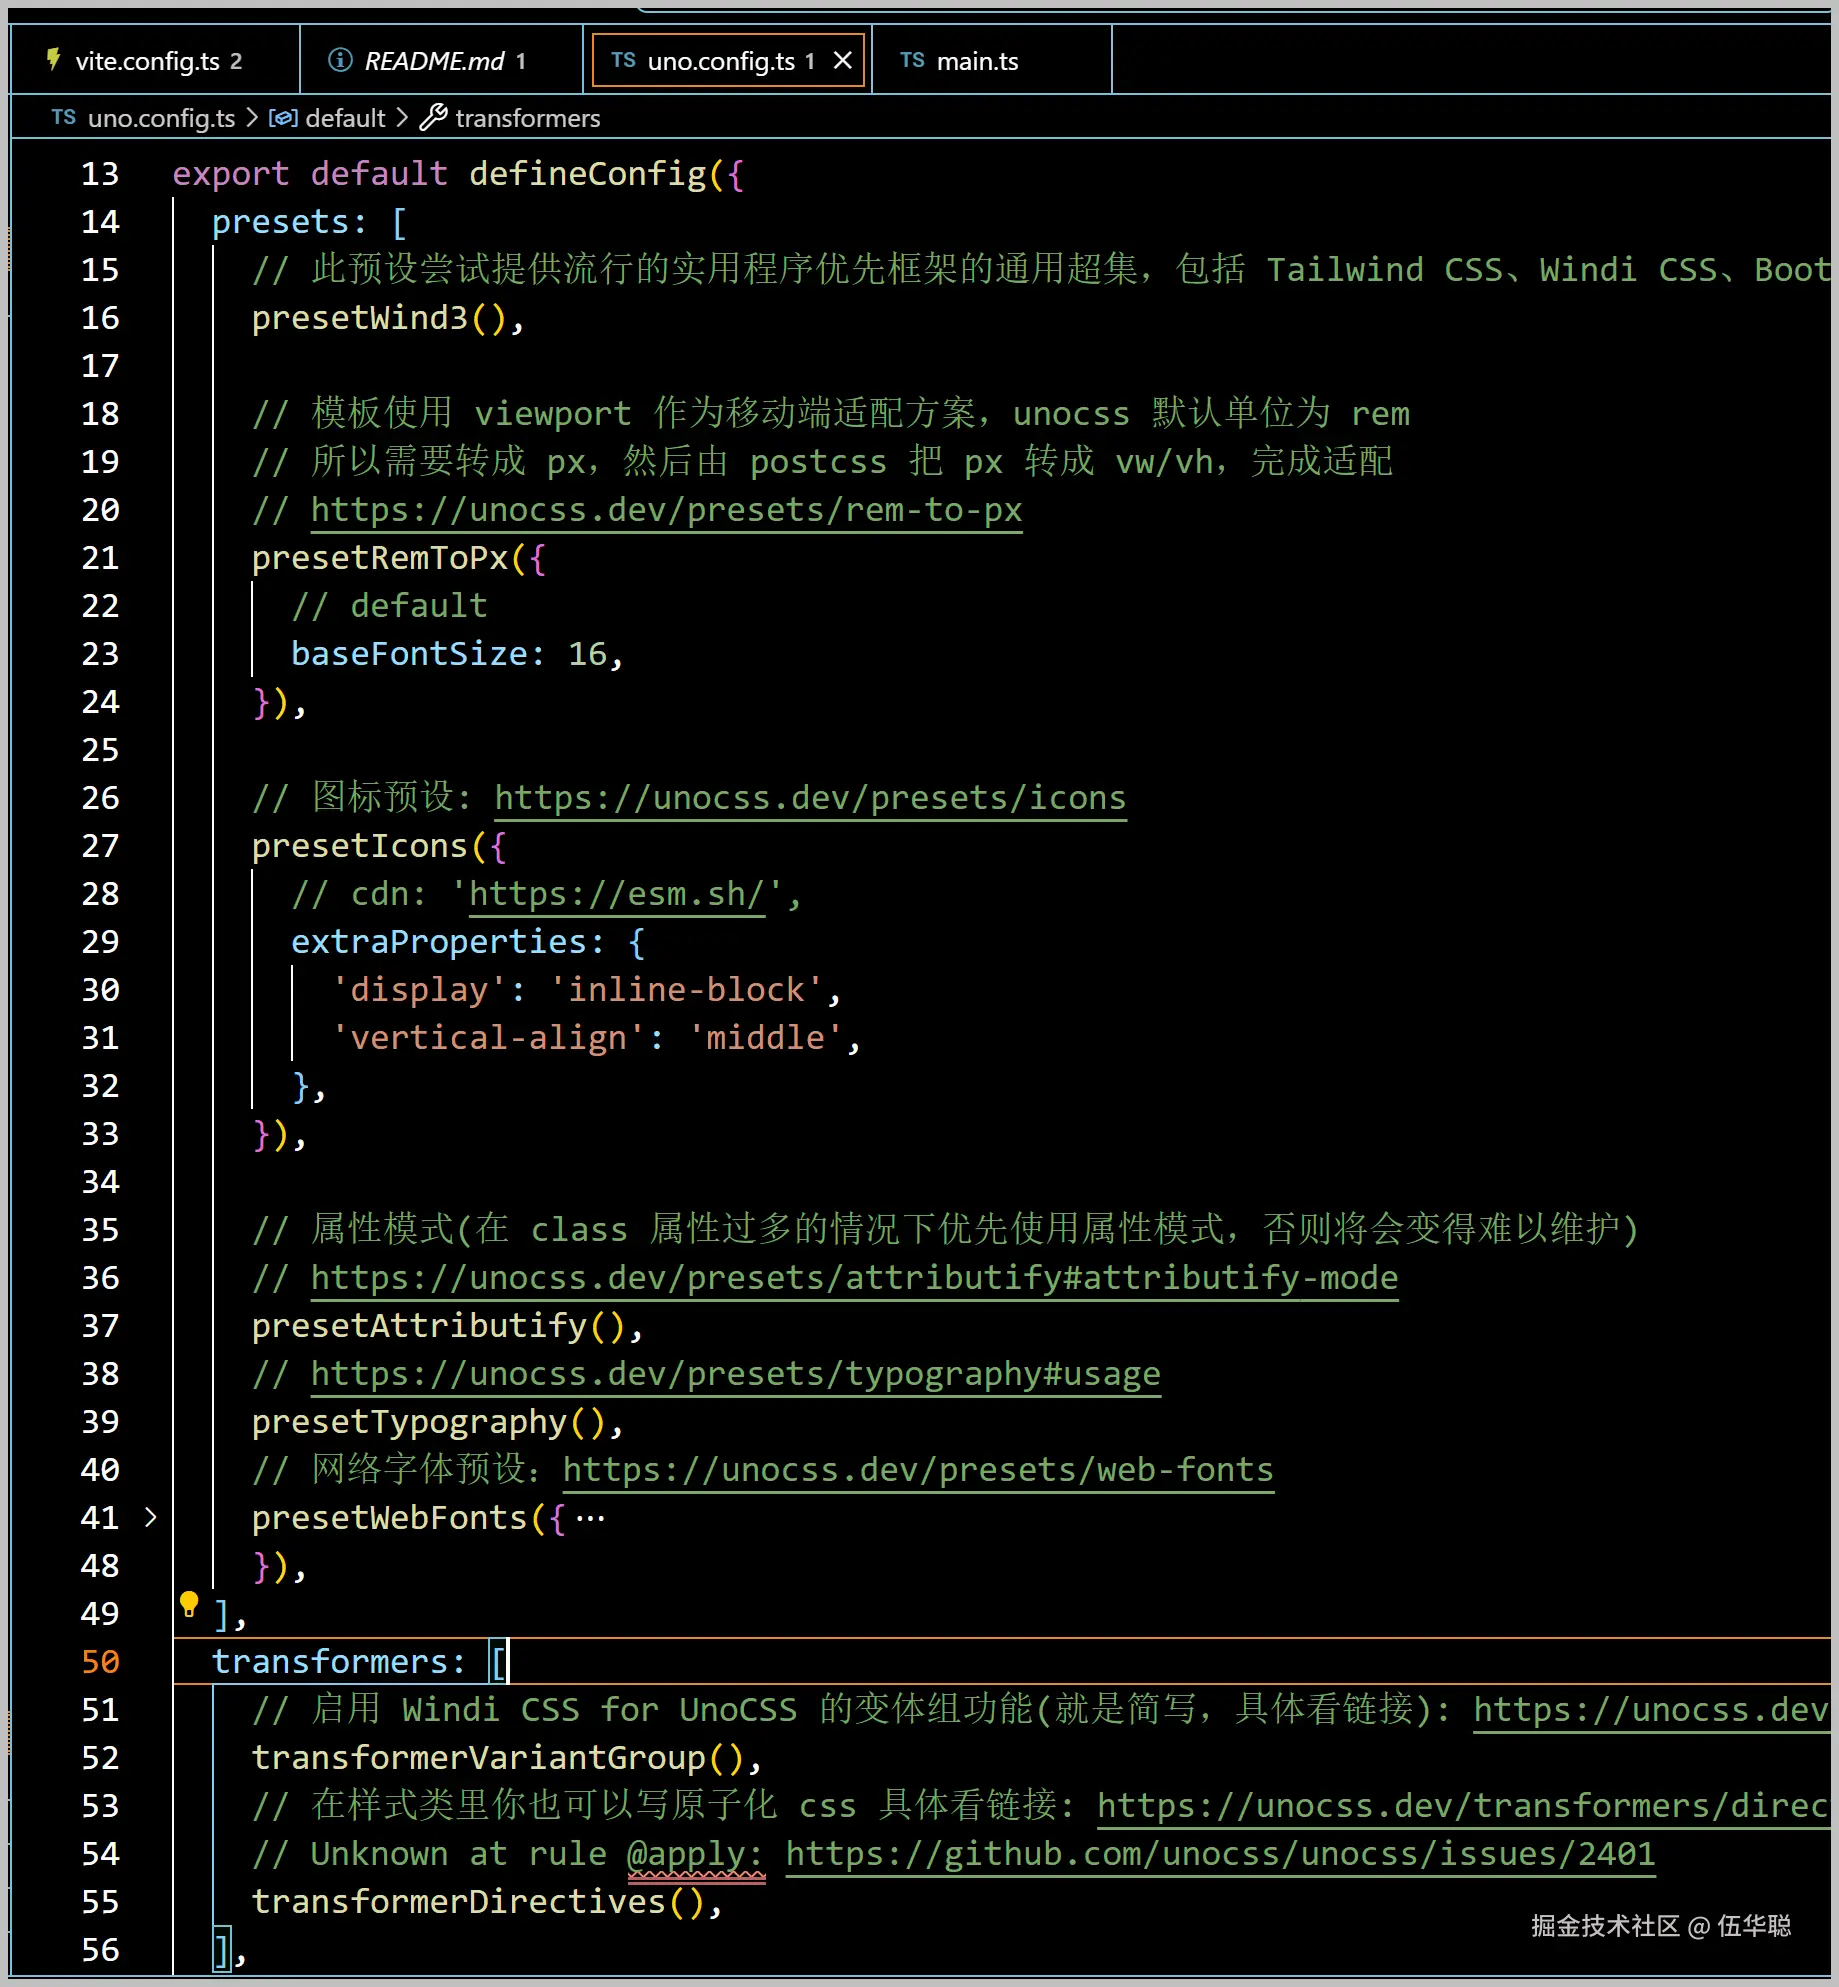Viewport: 1839px width, 1987px height.
Task: Click the folded code ellipsis after presetWebFonts
Action: pos(590,1518)
